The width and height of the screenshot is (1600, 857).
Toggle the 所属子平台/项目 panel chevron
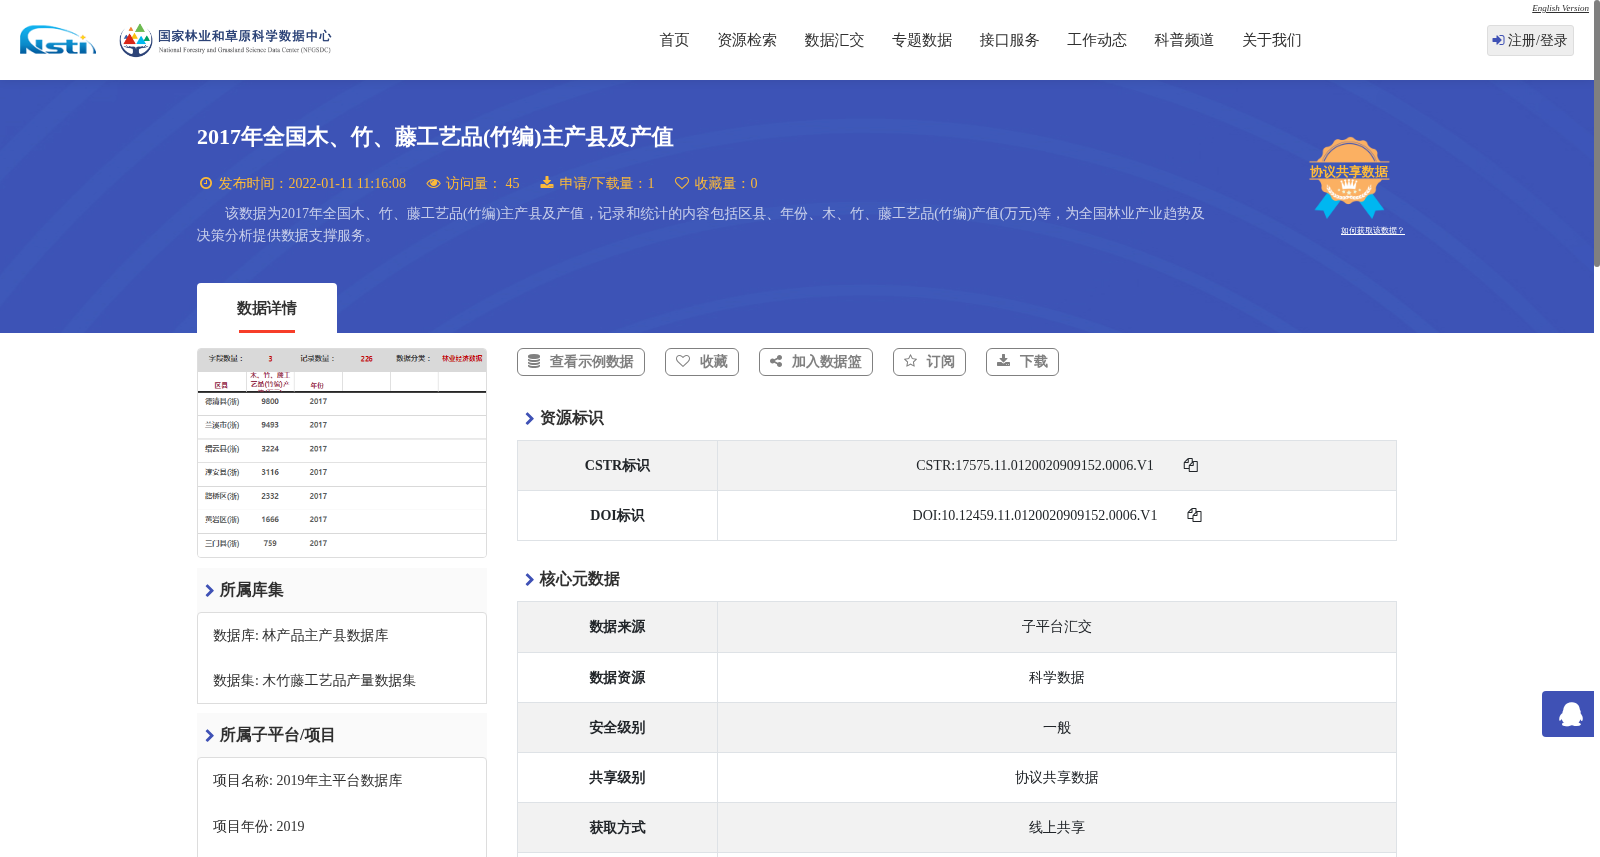209,735
